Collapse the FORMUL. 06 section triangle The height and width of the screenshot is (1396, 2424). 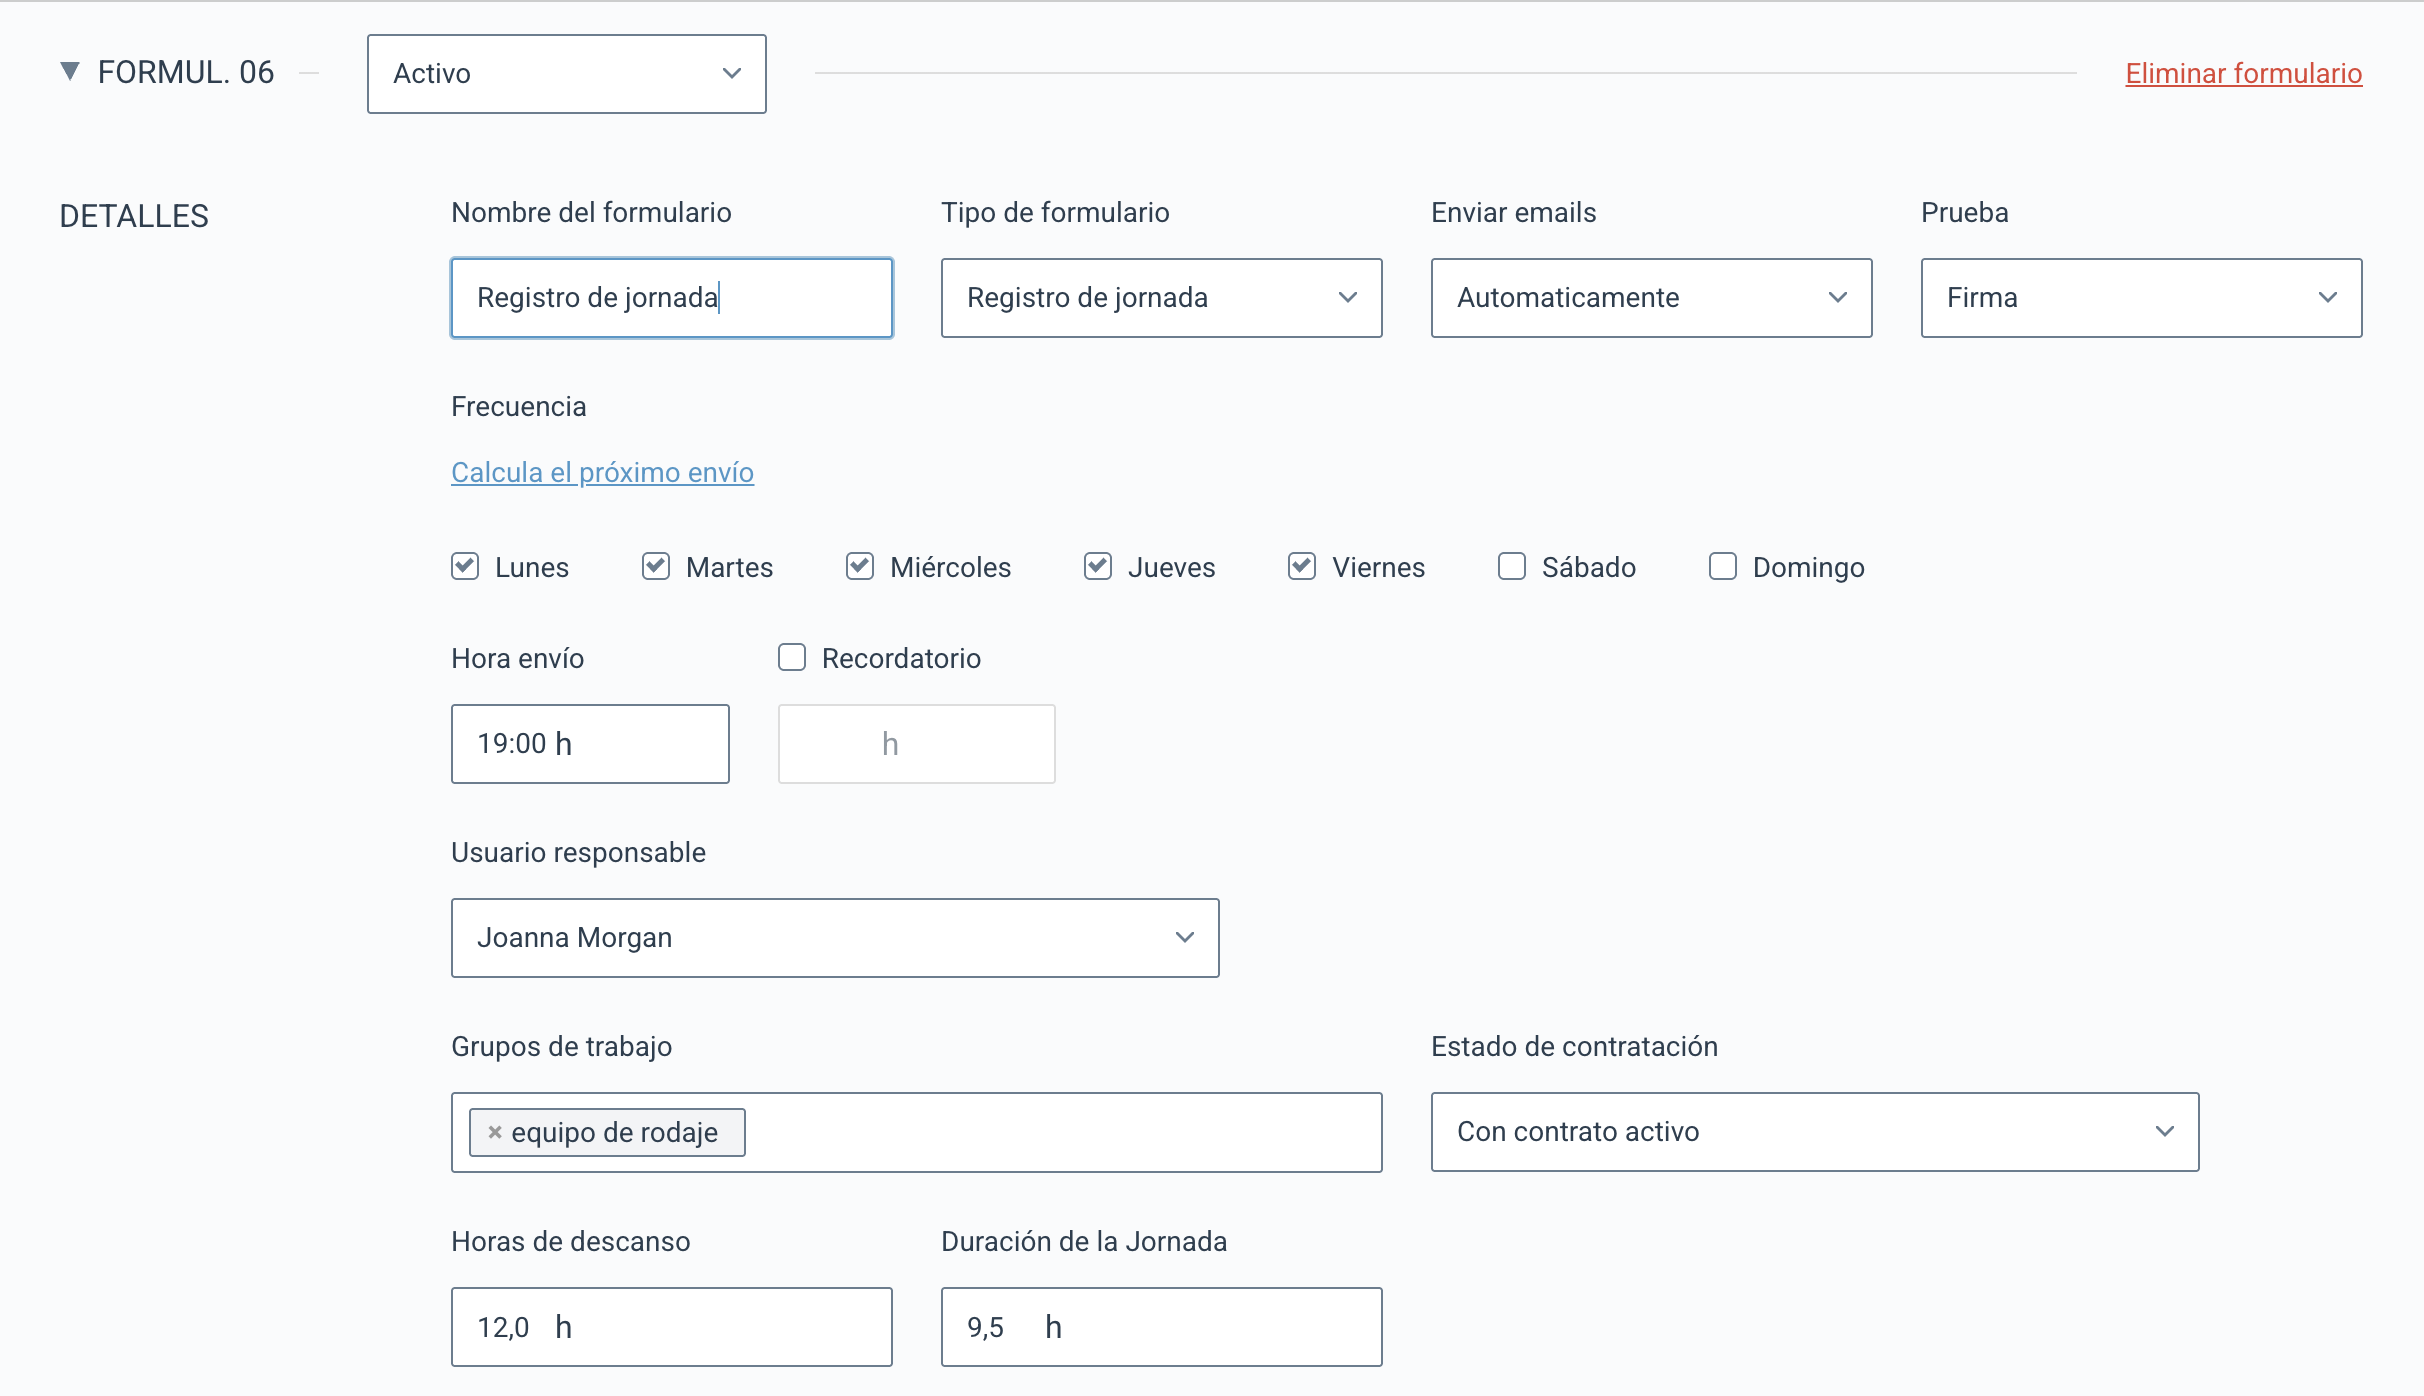[70, 72]
